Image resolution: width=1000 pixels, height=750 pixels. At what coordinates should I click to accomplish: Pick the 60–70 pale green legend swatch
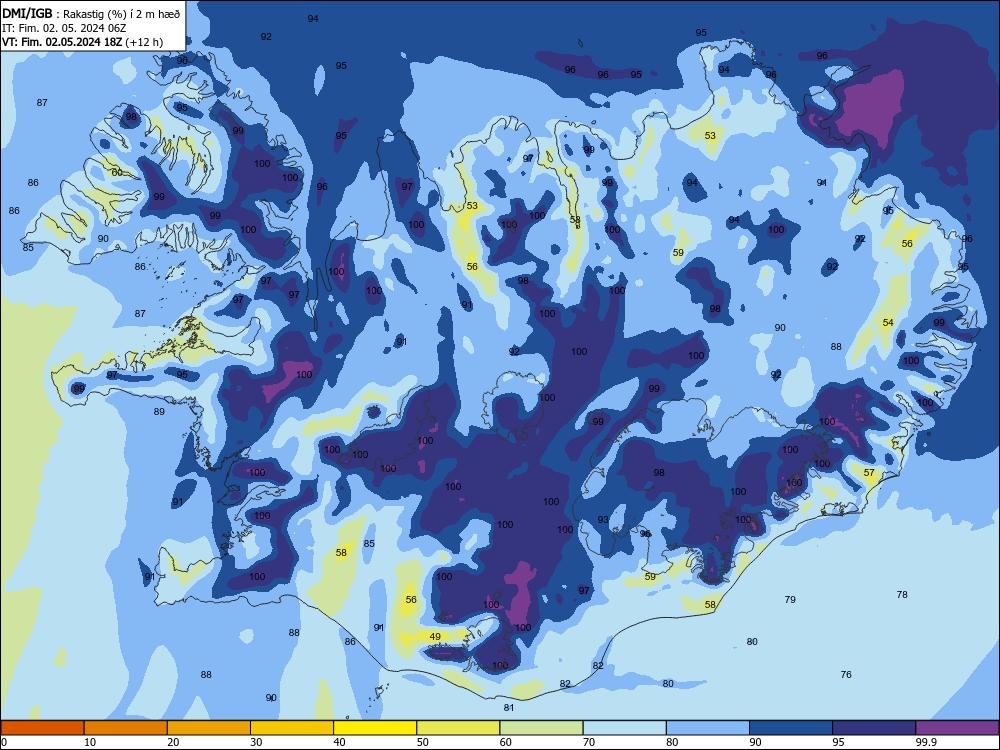(541, 728)
